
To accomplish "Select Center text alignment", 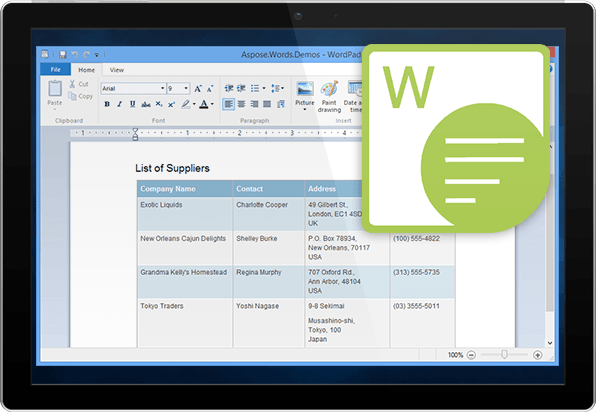I will (x=241, y=104).
